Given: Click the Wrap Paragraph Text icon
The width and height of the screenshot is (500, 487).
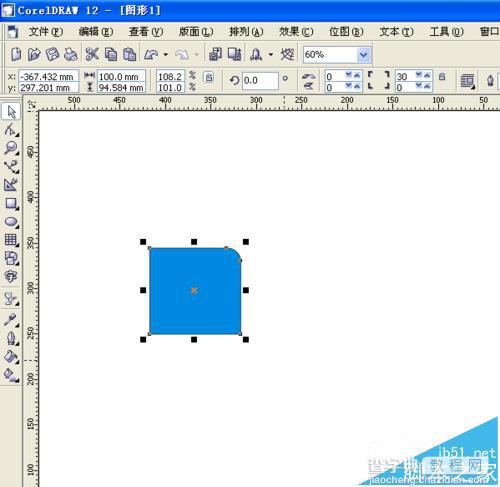Looking at the screenshot, I should [x=467, y=81].
